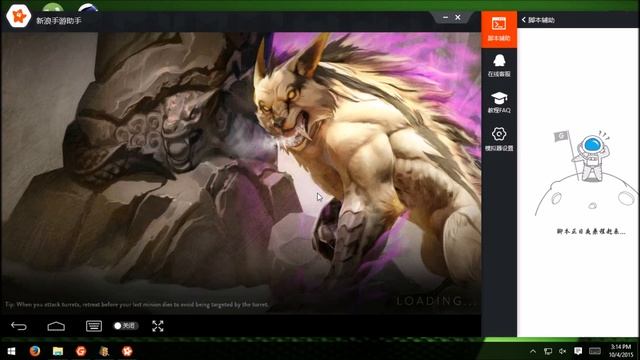This screenshot has width=640, height=360.
Task: Expand hidden system tray icons
Action: 533,351
